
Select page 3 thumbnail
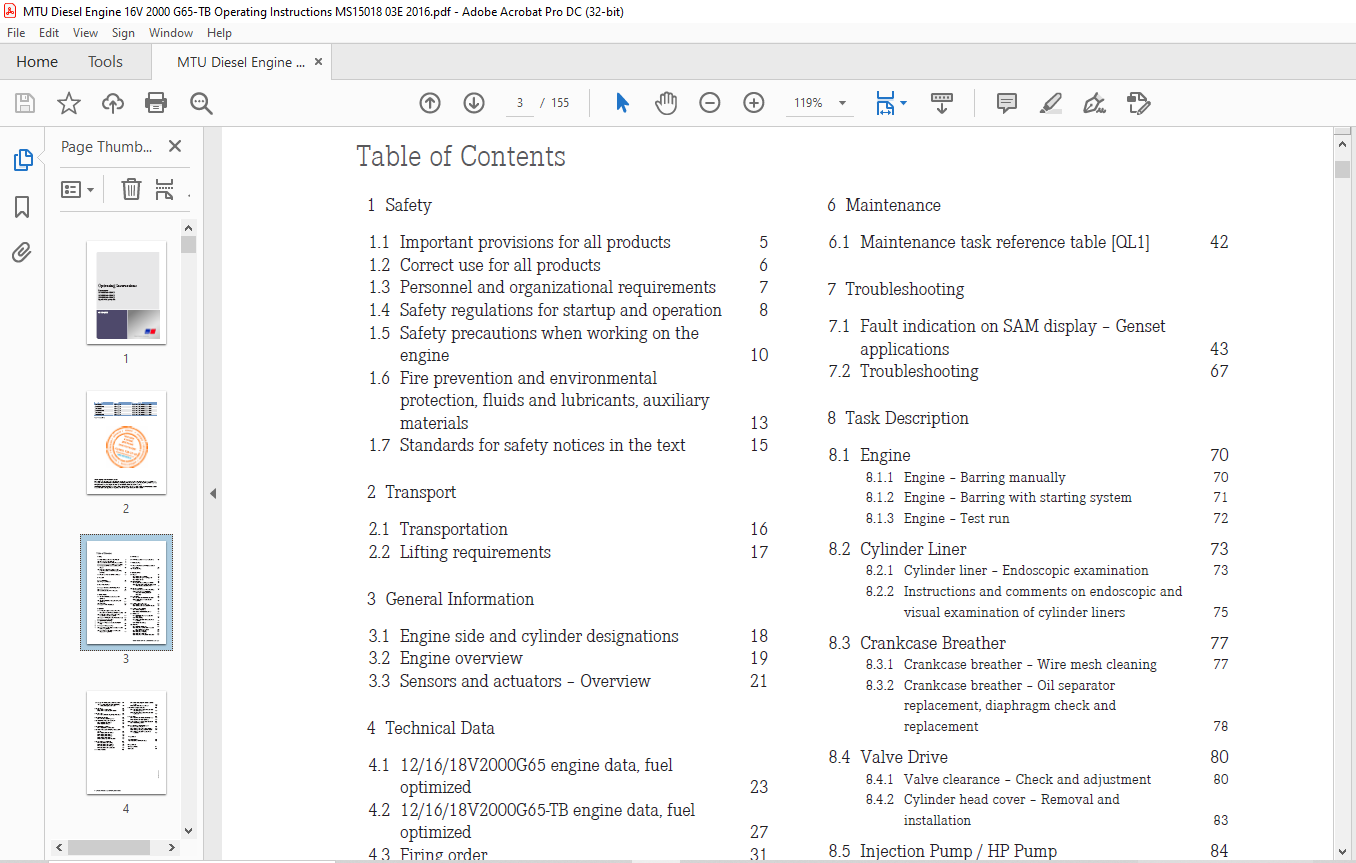(126, 592)
